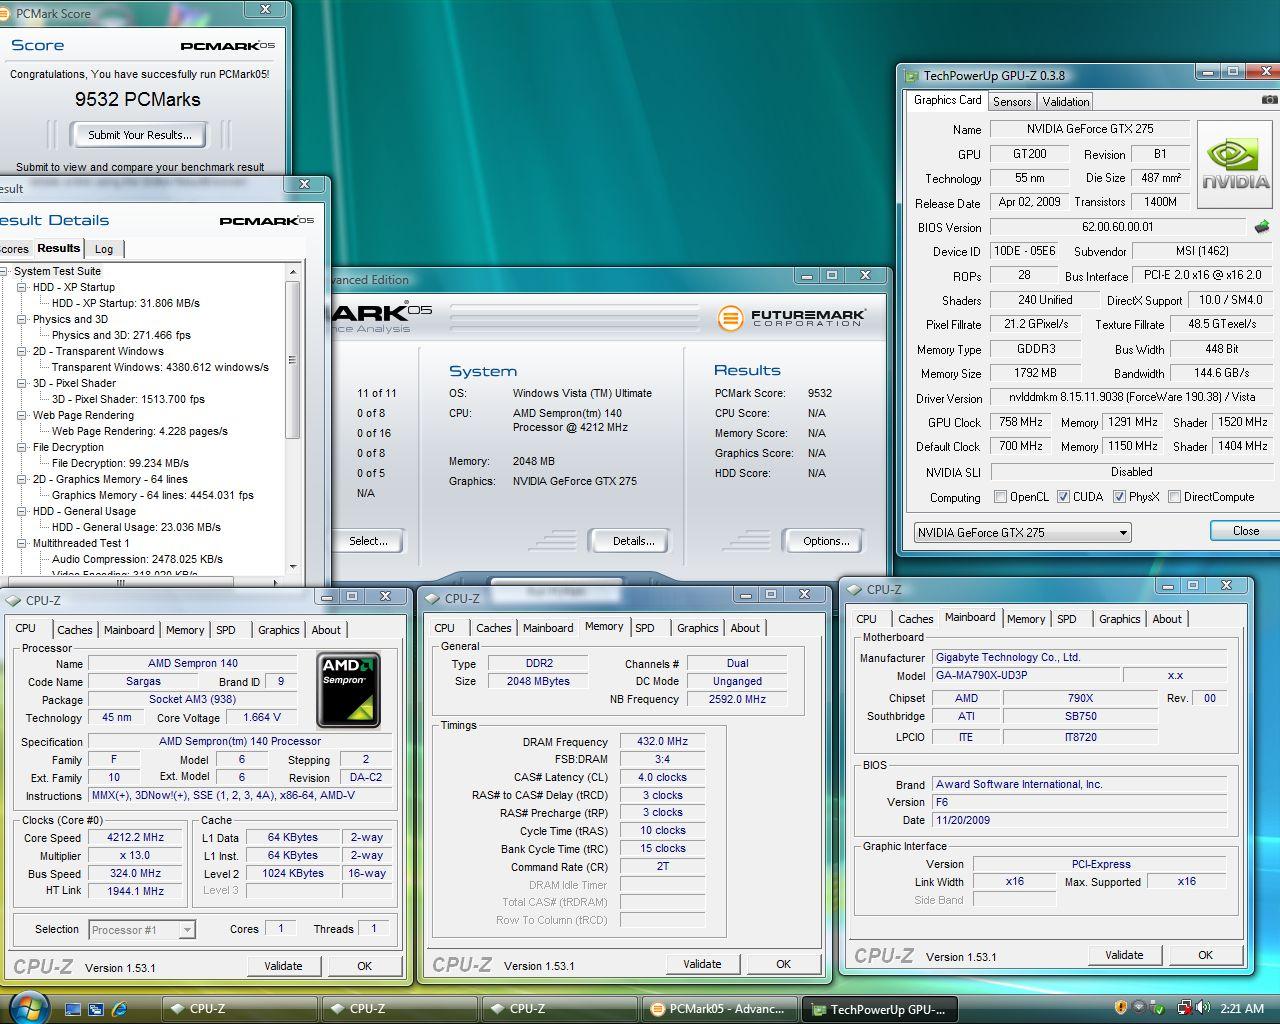Select 'Audio Compression: 2478.025 KB/s' result row
The width and height of the screenshot is (1280, 1024).
point(137,559)
